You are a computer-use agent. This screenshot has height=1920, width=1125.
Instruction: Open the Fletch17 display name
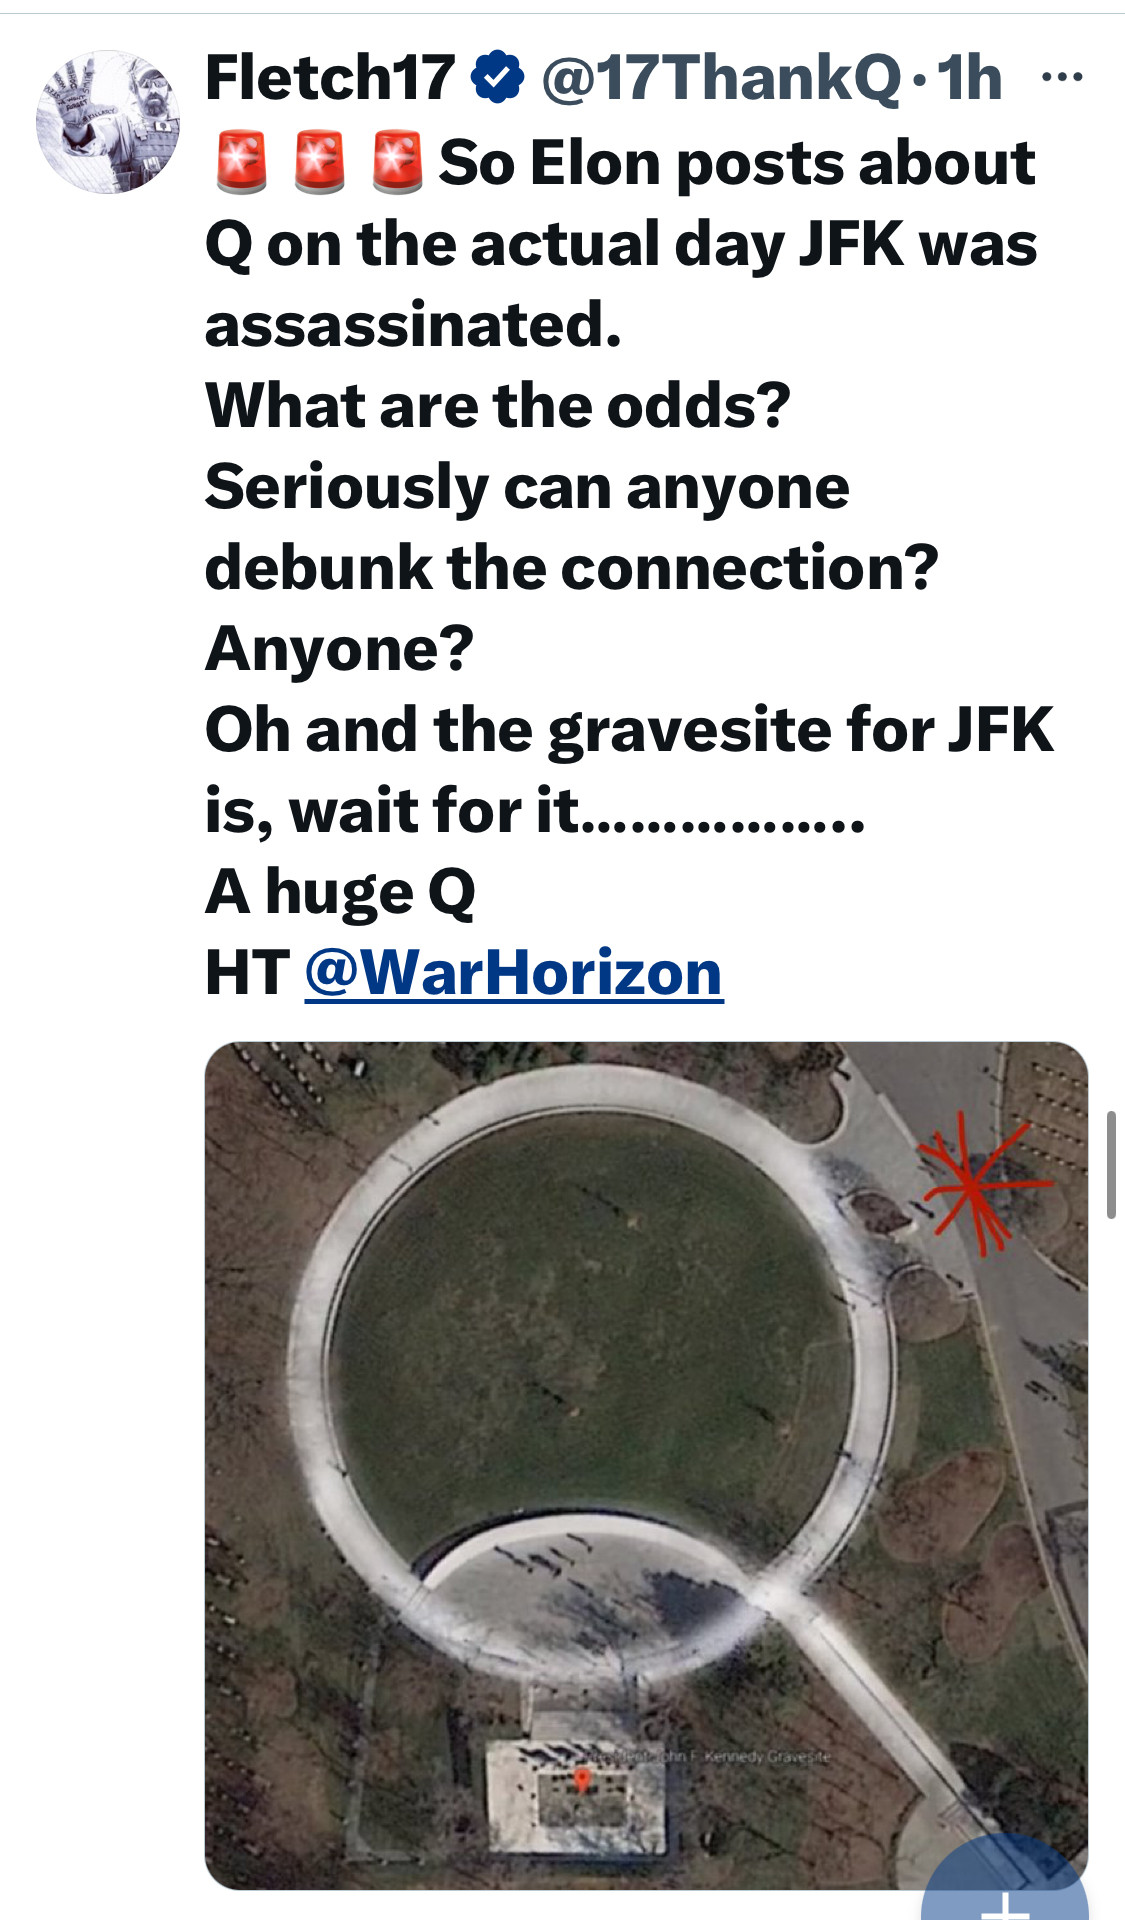point(330,78)
